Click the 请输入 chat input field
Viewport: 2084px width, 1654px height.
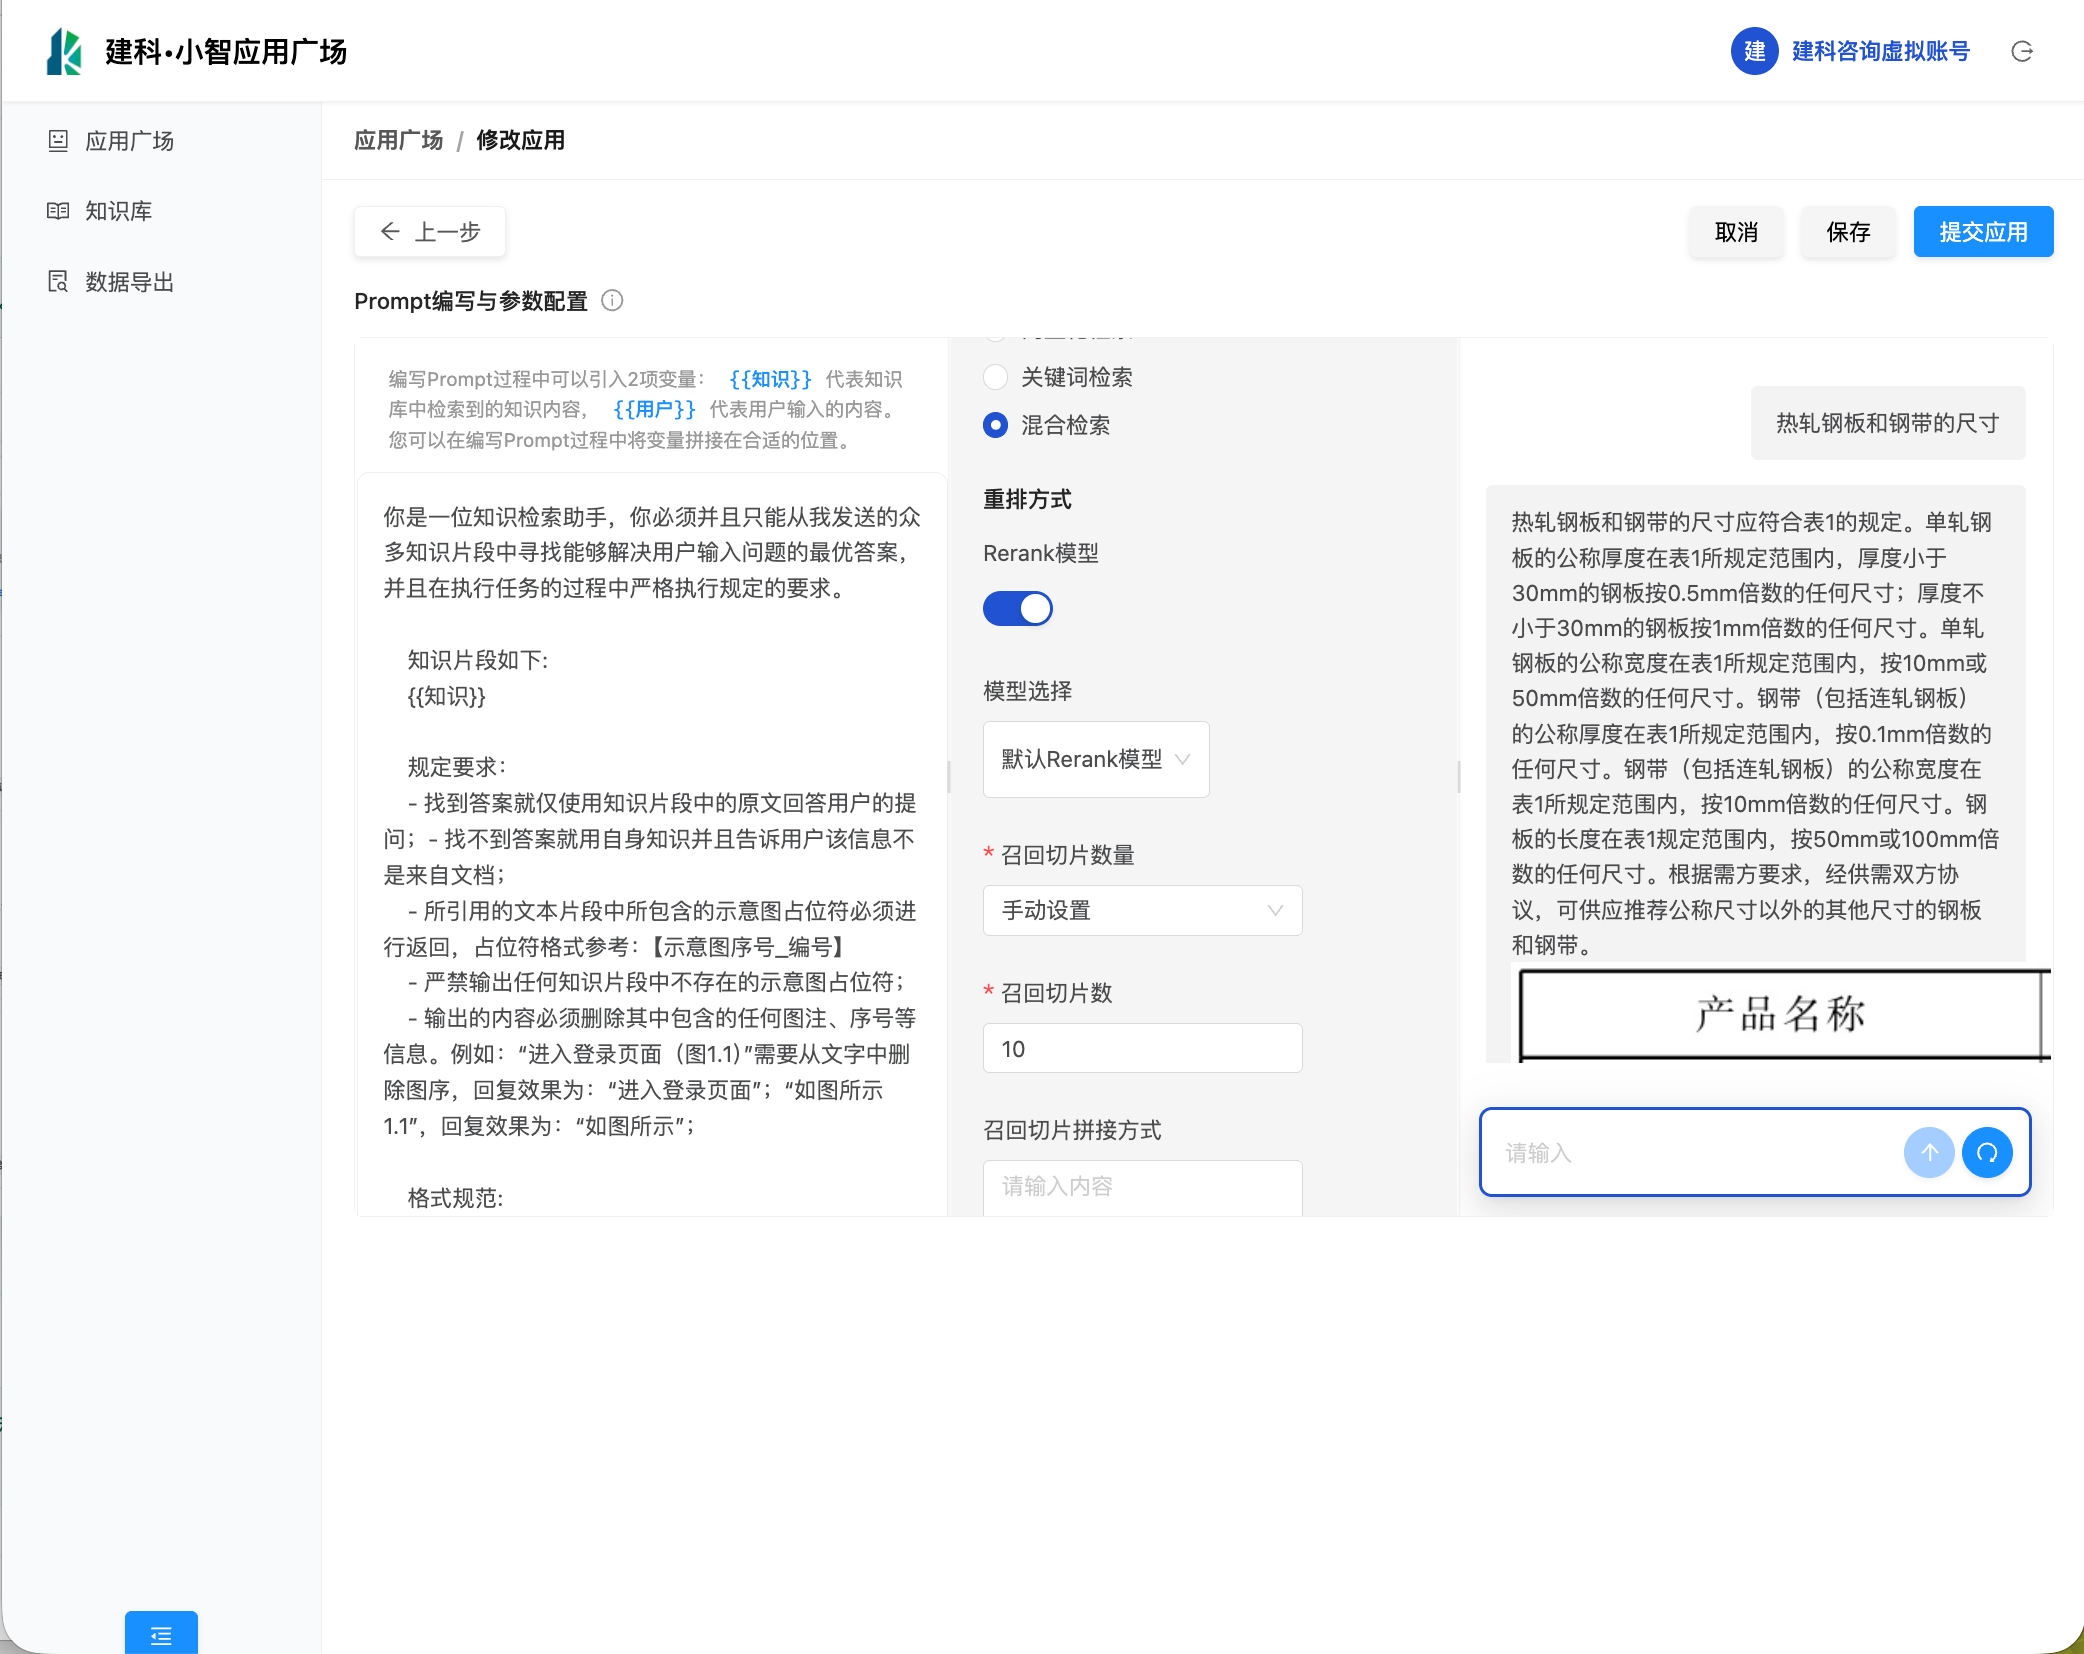1690,1153
